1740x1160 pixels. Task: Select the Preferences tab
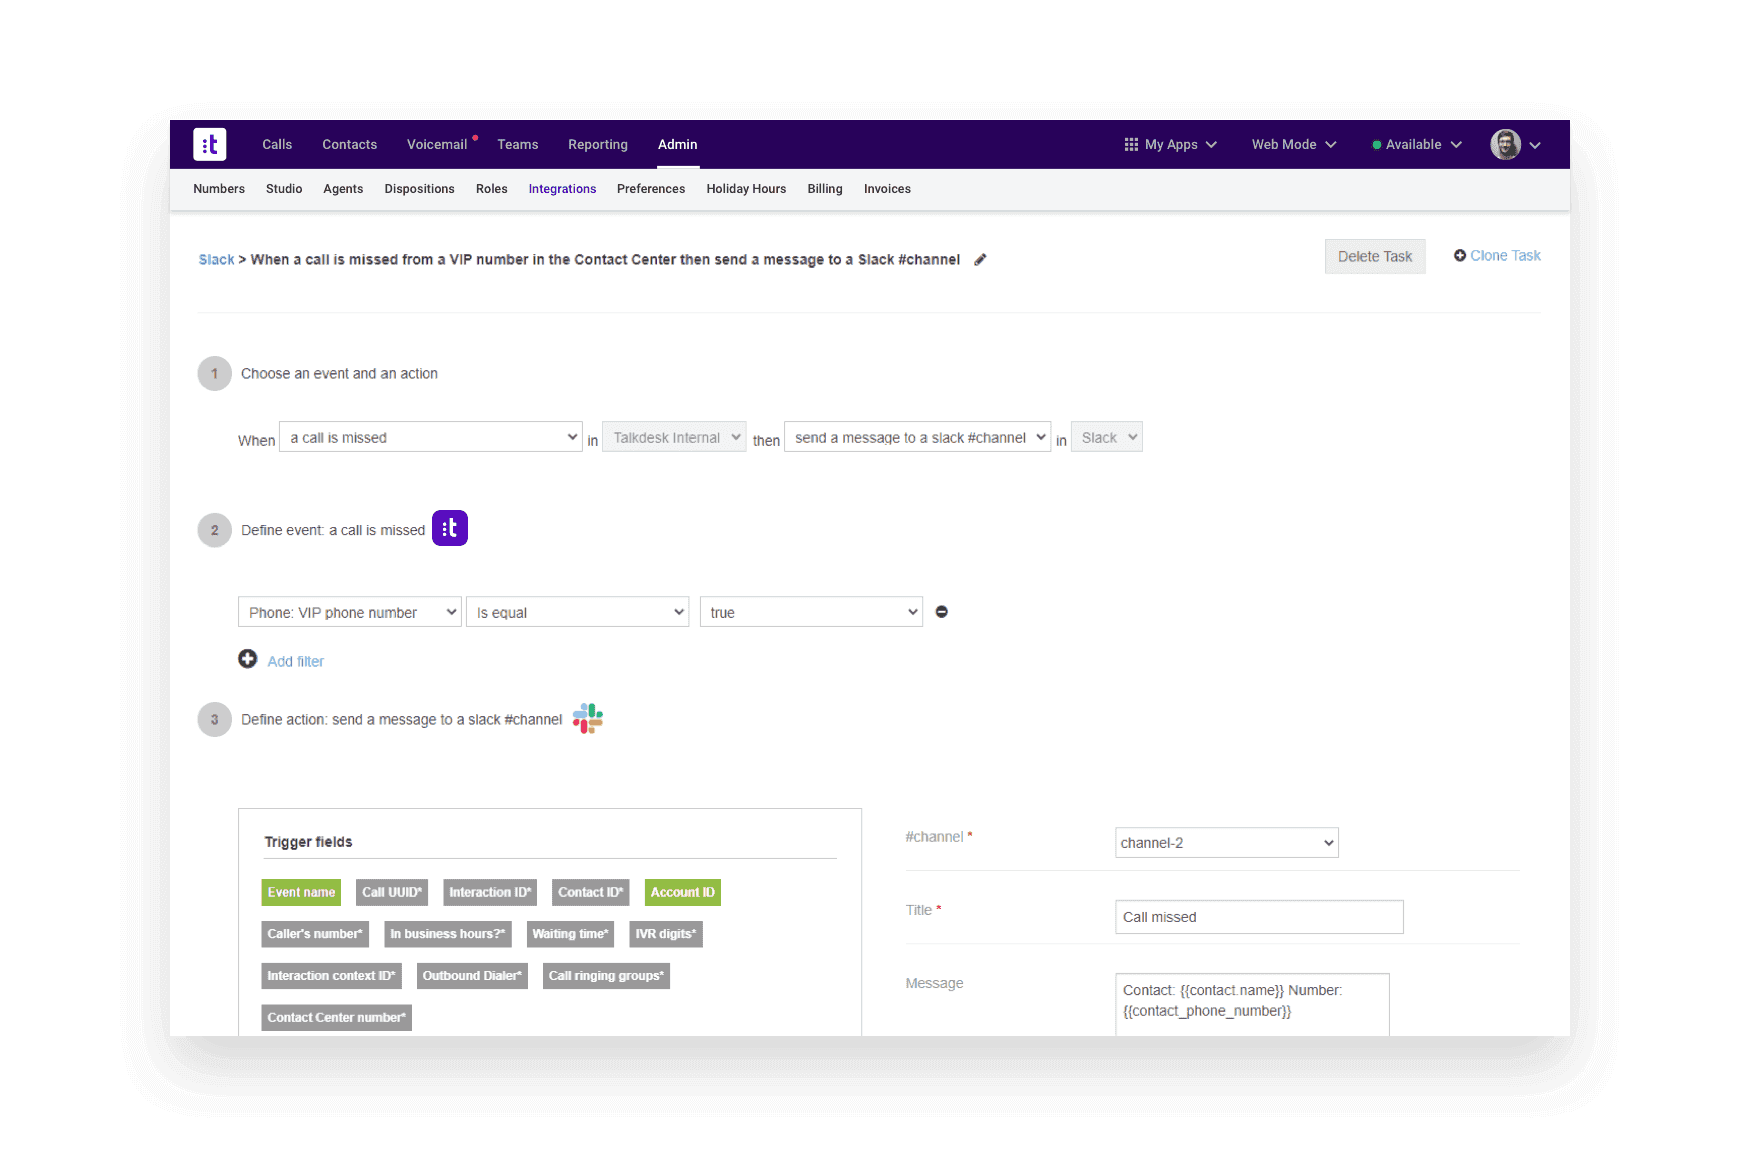pos(650,189)
